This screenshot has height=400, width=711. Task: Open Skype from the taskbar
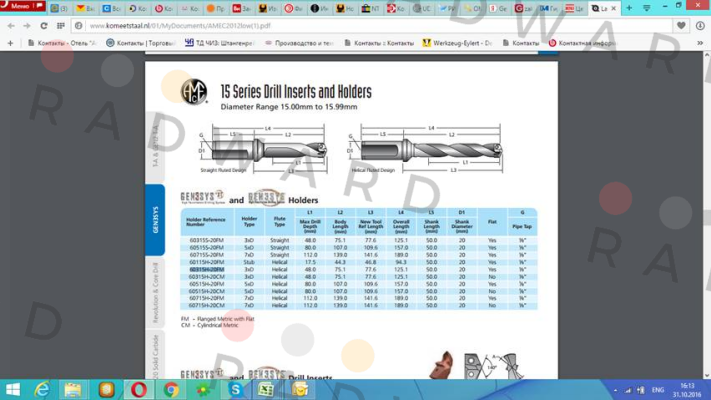click(x=235, y=390)
